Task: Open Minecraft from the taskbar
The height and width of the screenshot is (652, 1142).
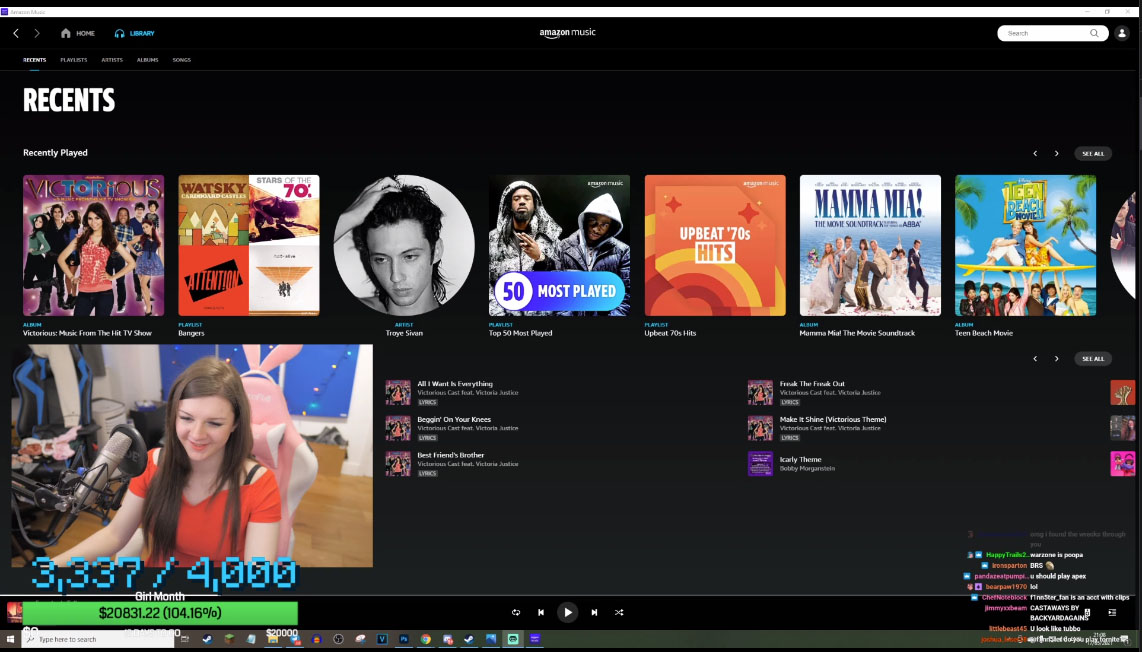Action: click(229, 640)
